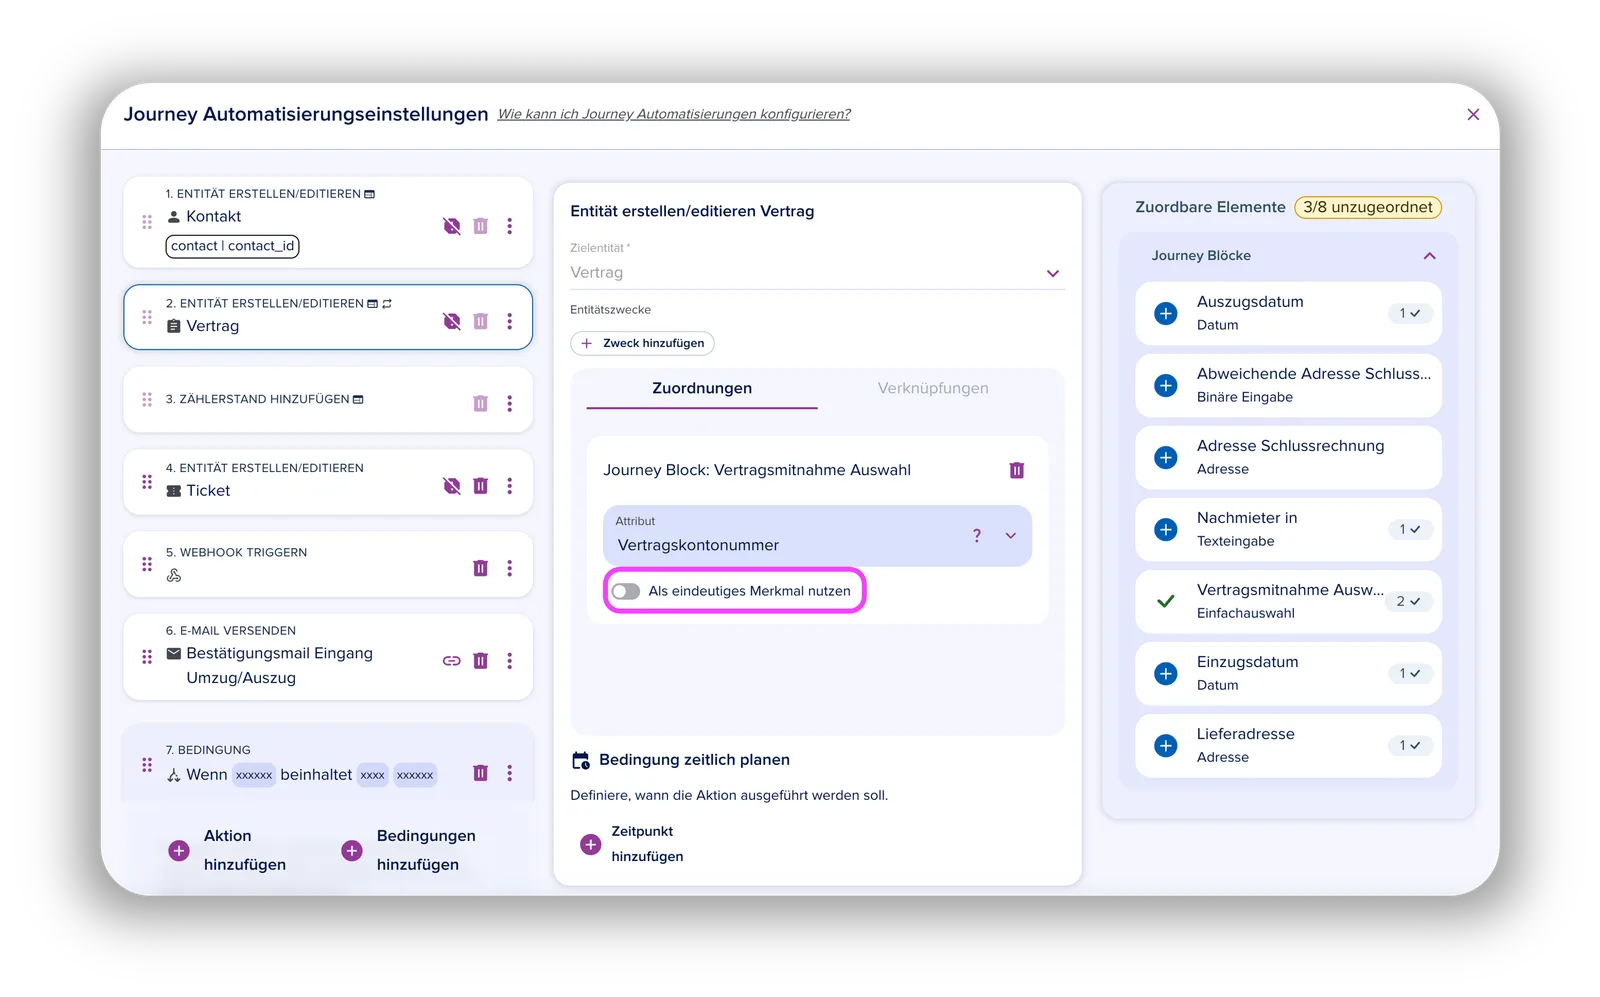1600x997 pixels.
Task: Add the Einzugsdatum block
Action: 1166,673
